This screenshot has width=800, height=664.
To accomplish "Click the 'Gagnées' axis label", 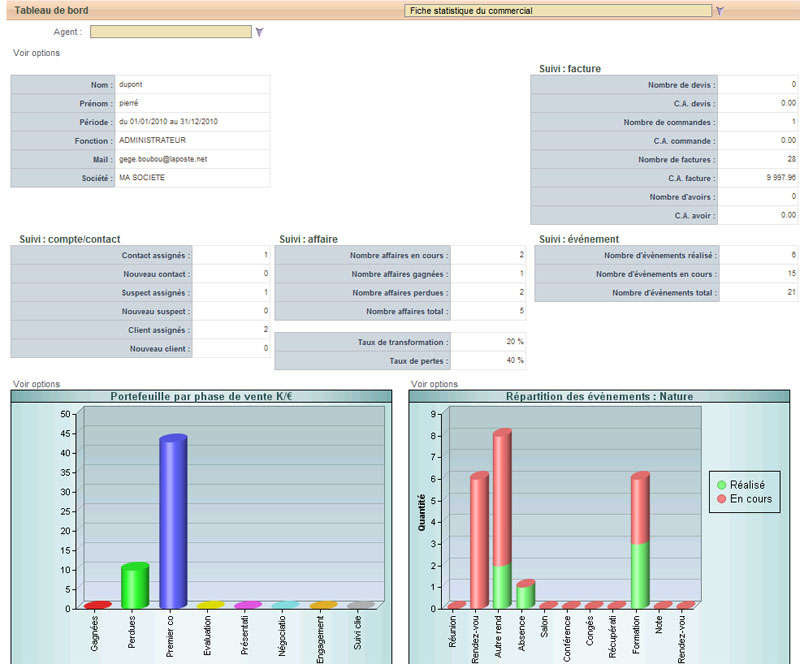I will tap(94, 633).
